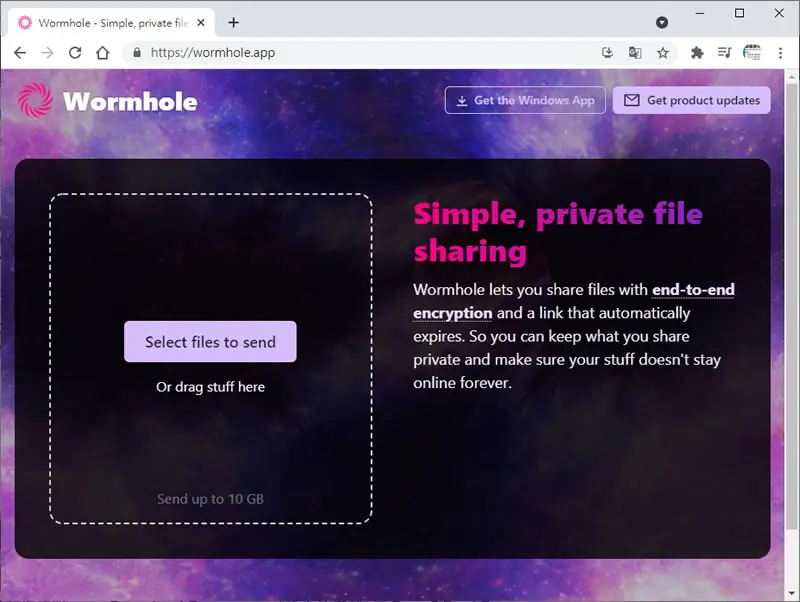Go back with the browser back arrow
The width and height of the screenshot is (800, 602).
pyautogui.click(x=20, y=53)
